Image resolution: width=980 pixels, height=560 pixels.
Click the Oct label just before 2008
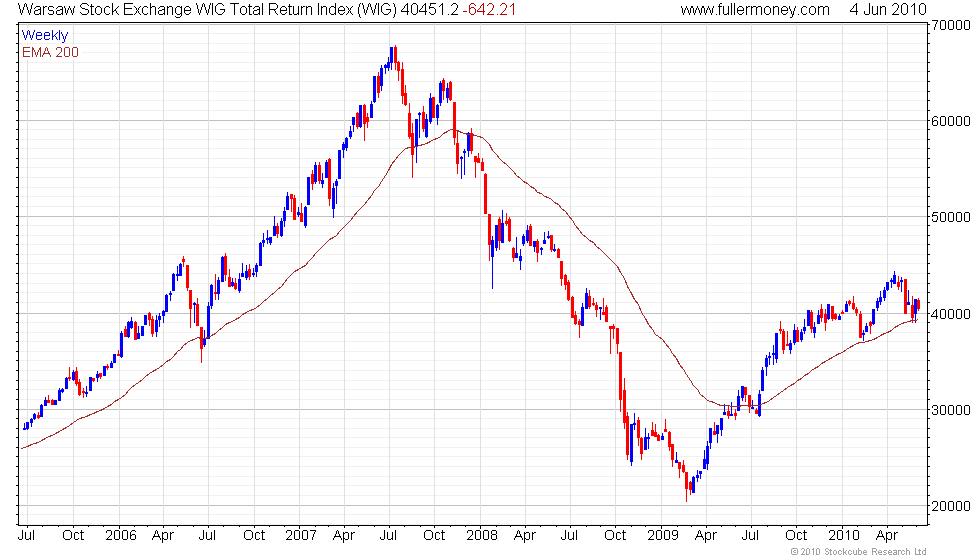click(x=434, y=536)
